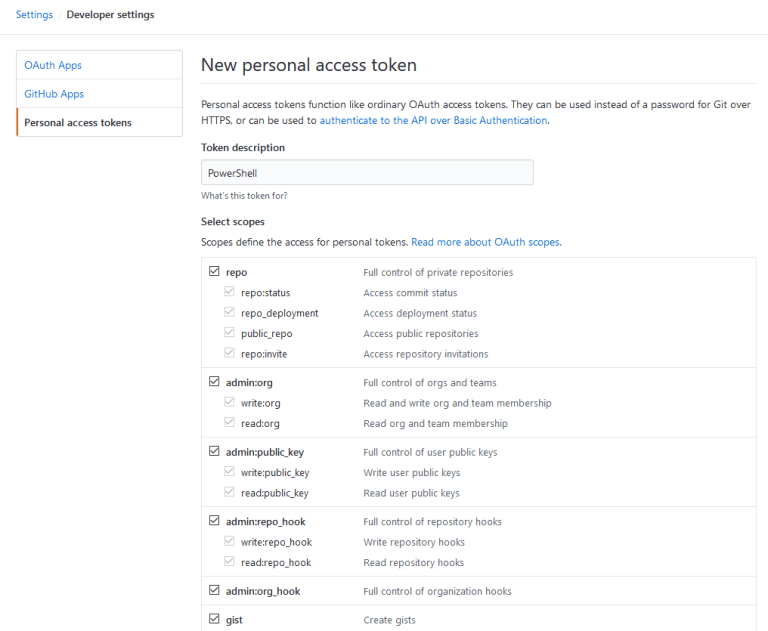Click 'Create gists' description
The height and width of the screenshot is (631, 768).
(389, 620)
